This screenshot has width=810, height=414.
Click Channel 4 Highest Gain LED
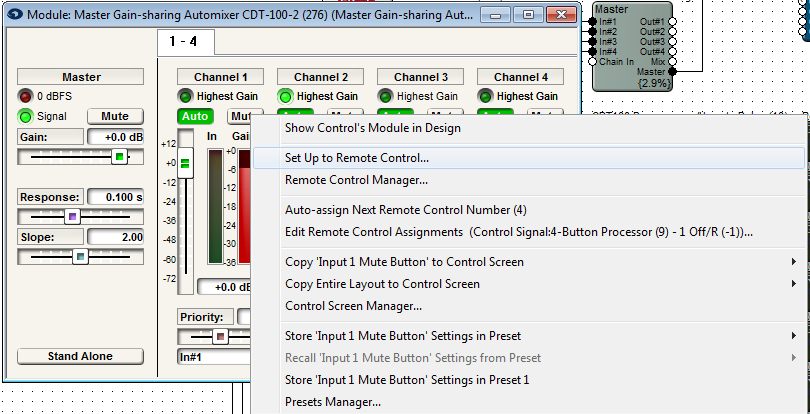tap(486, 96)
